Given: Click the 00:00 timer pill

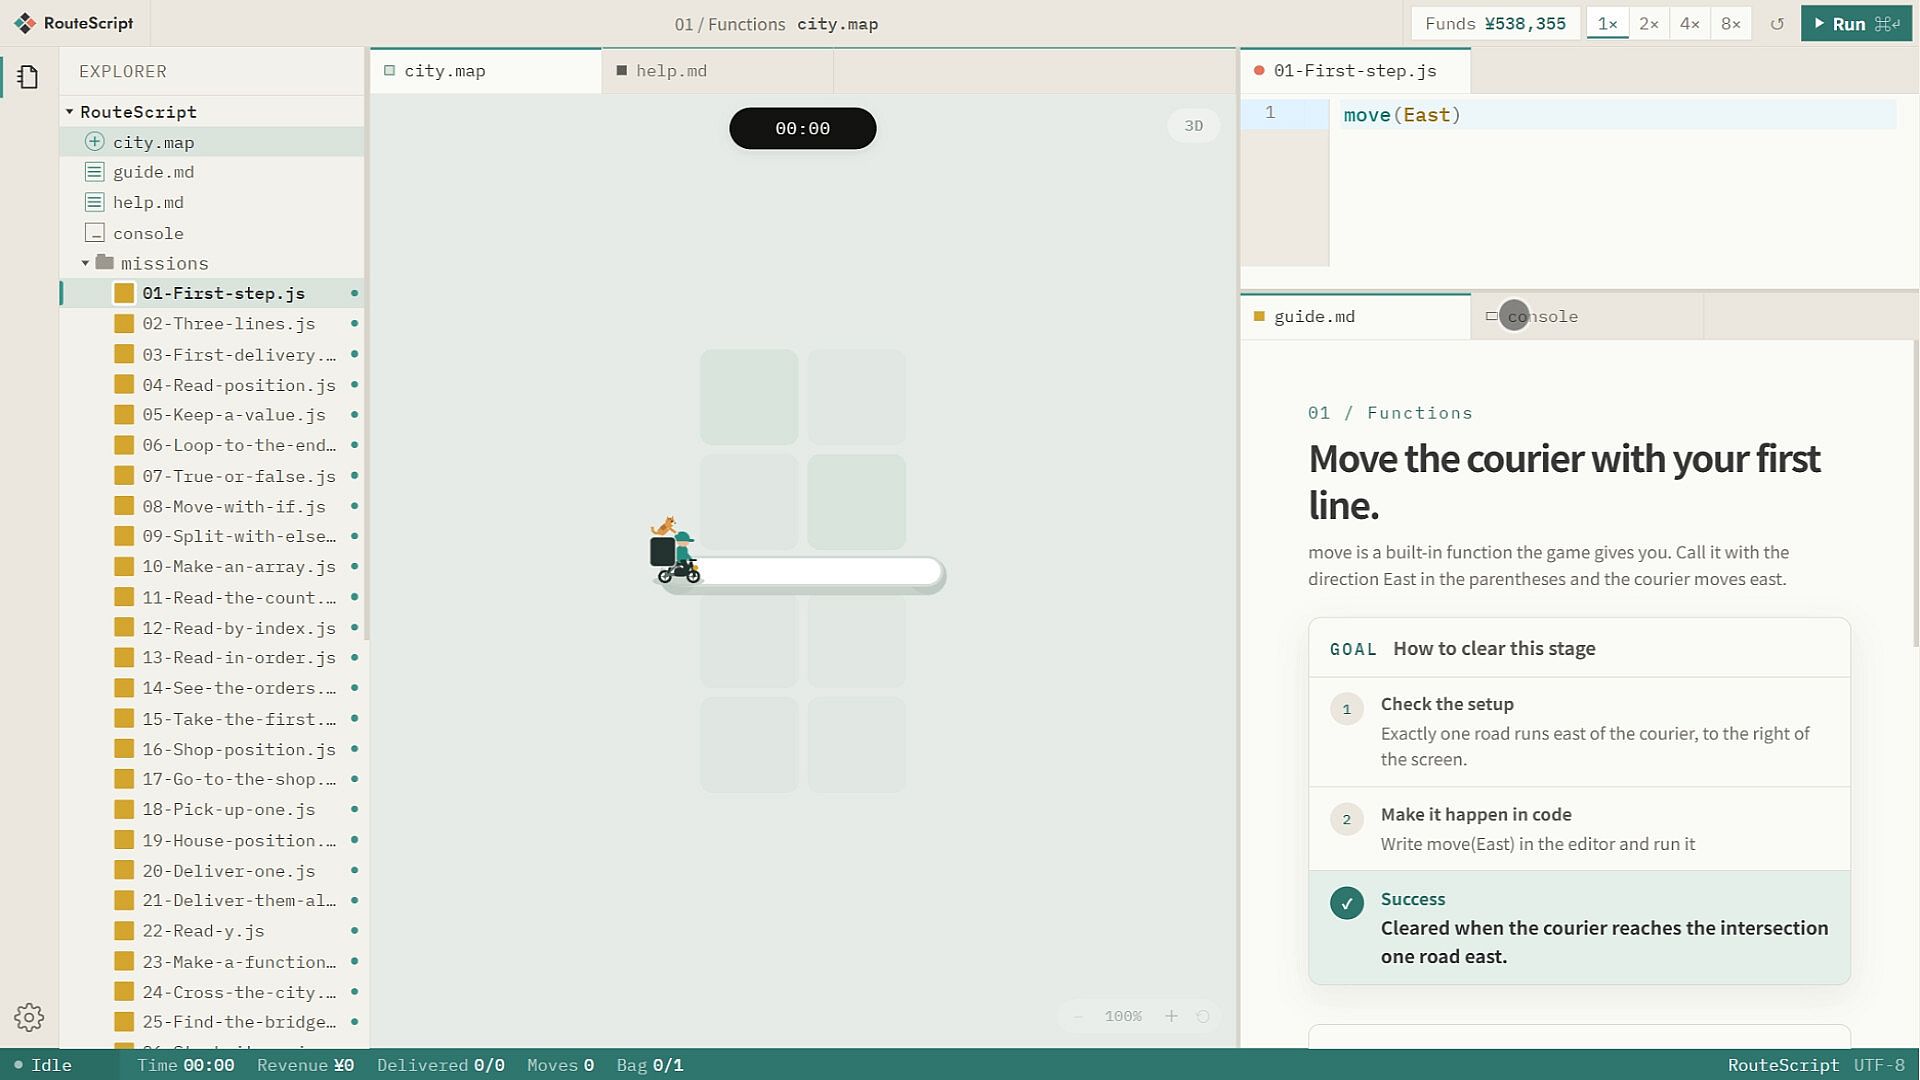Looking at the screenshot, I should [x=802, y=128].
